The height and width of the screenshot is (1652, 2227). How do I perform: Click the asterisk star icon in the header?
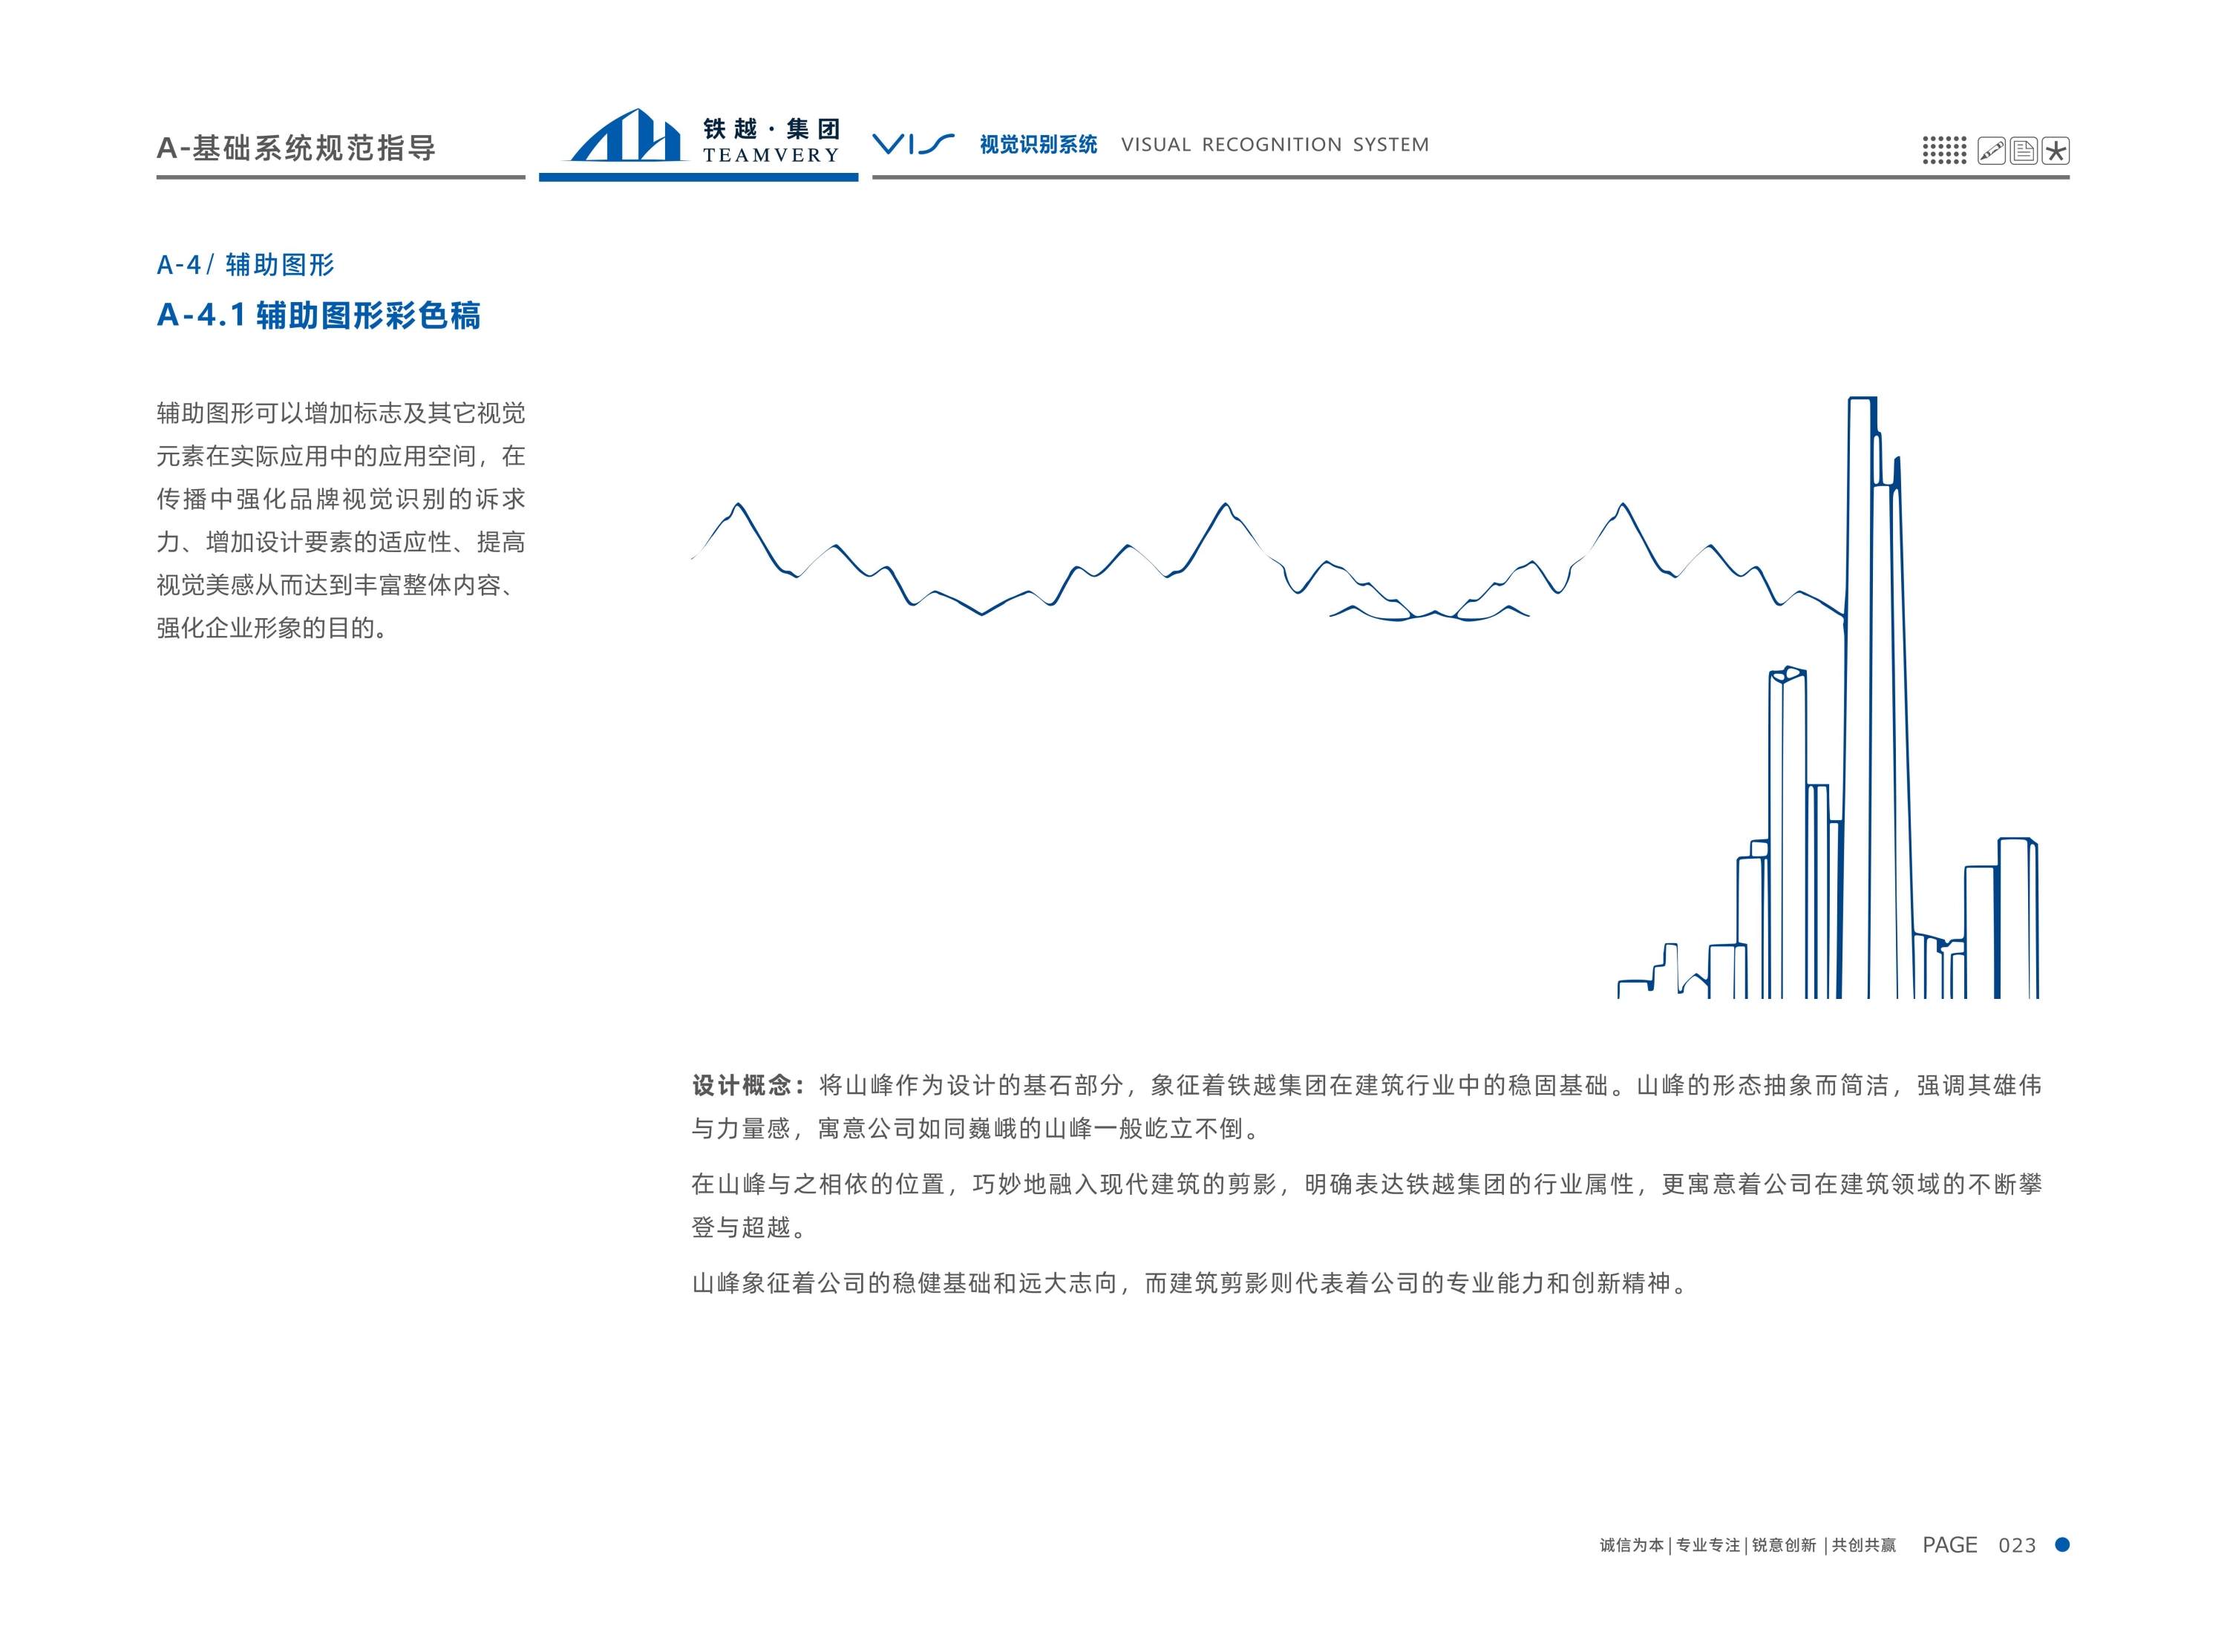point(2055,151)
